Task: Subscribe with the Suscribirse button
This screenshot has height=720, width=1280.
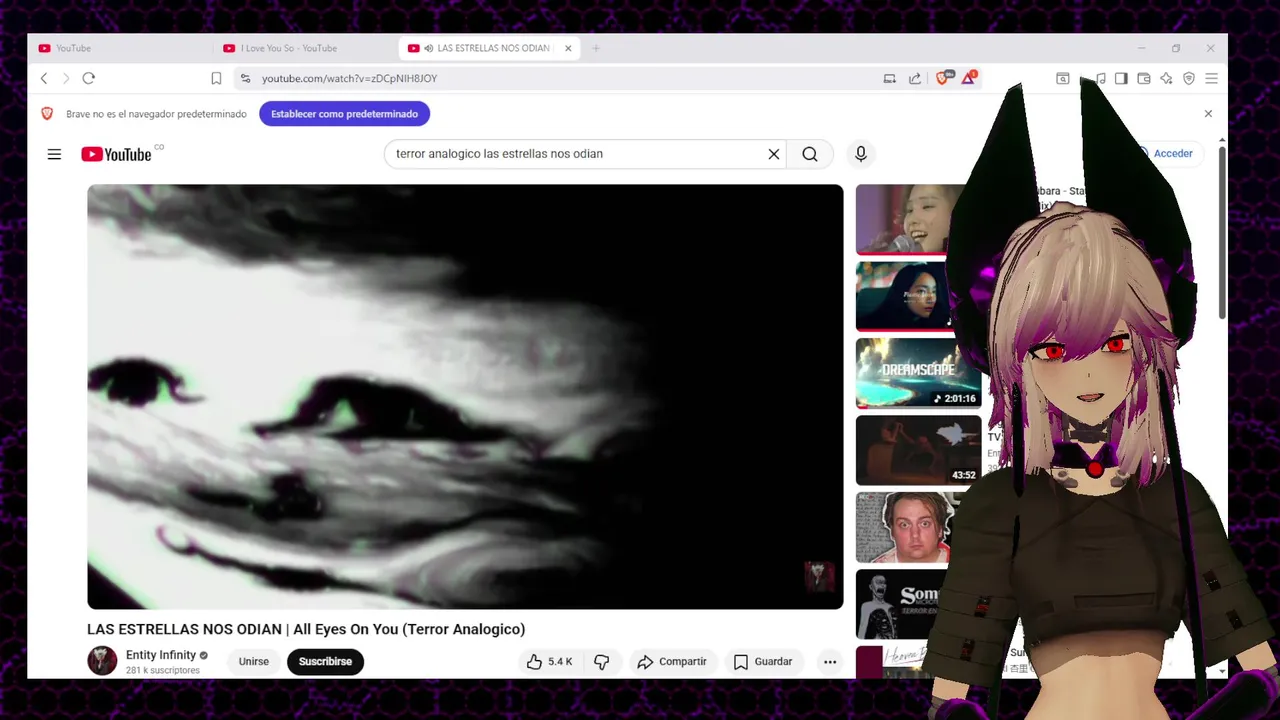Action: pyautogui.click(x=325, y=661)
